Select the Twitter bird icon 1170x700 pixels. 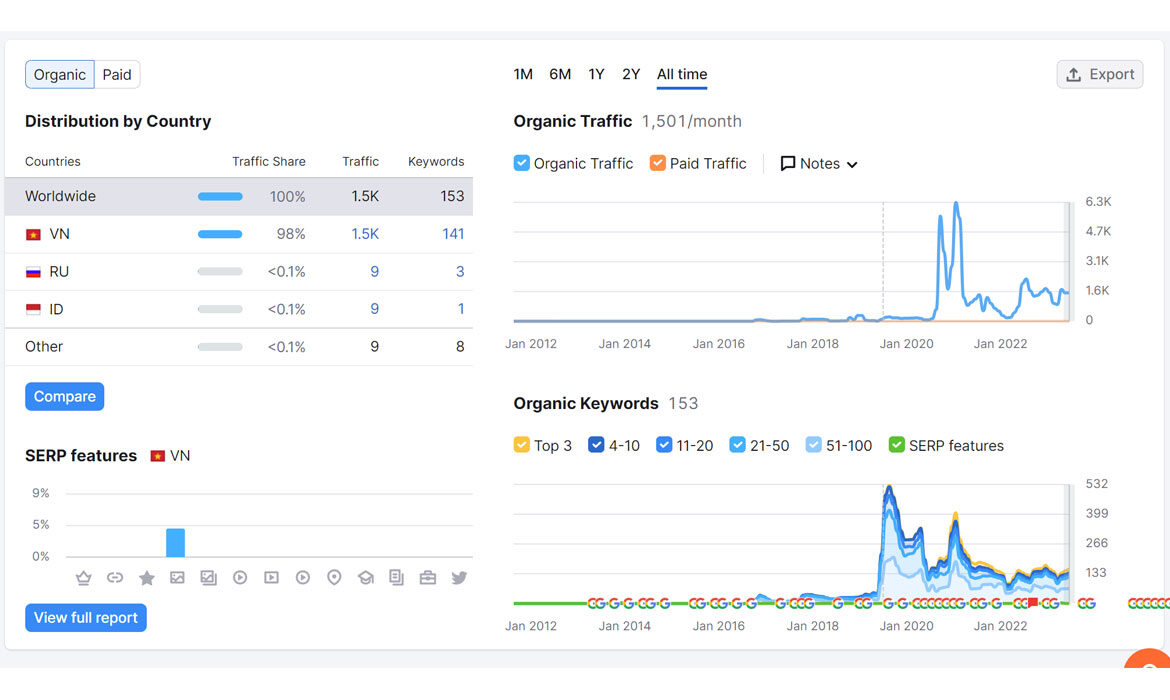(x=459, y=578)
